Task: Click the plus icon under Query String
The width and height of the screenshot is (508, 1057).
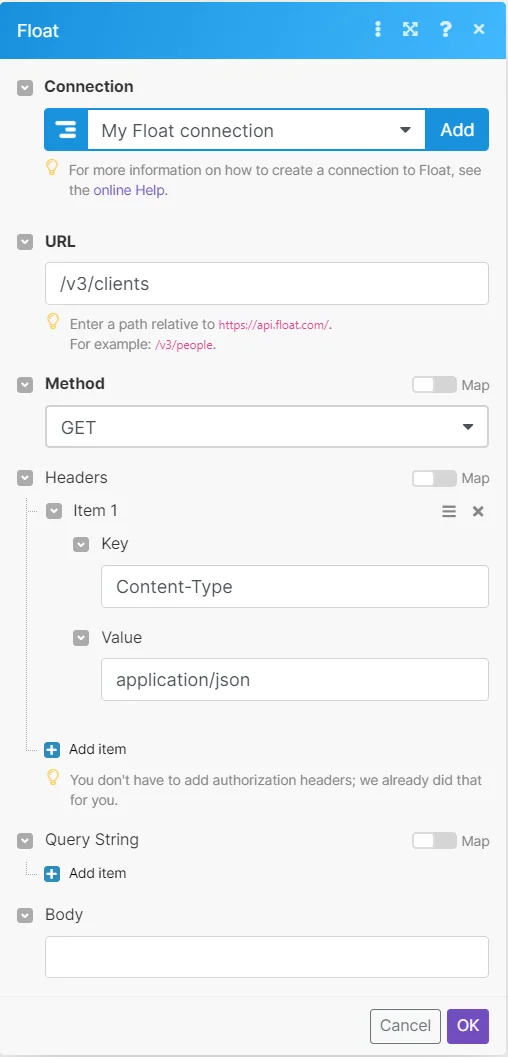Action: (x=52, y=874)
